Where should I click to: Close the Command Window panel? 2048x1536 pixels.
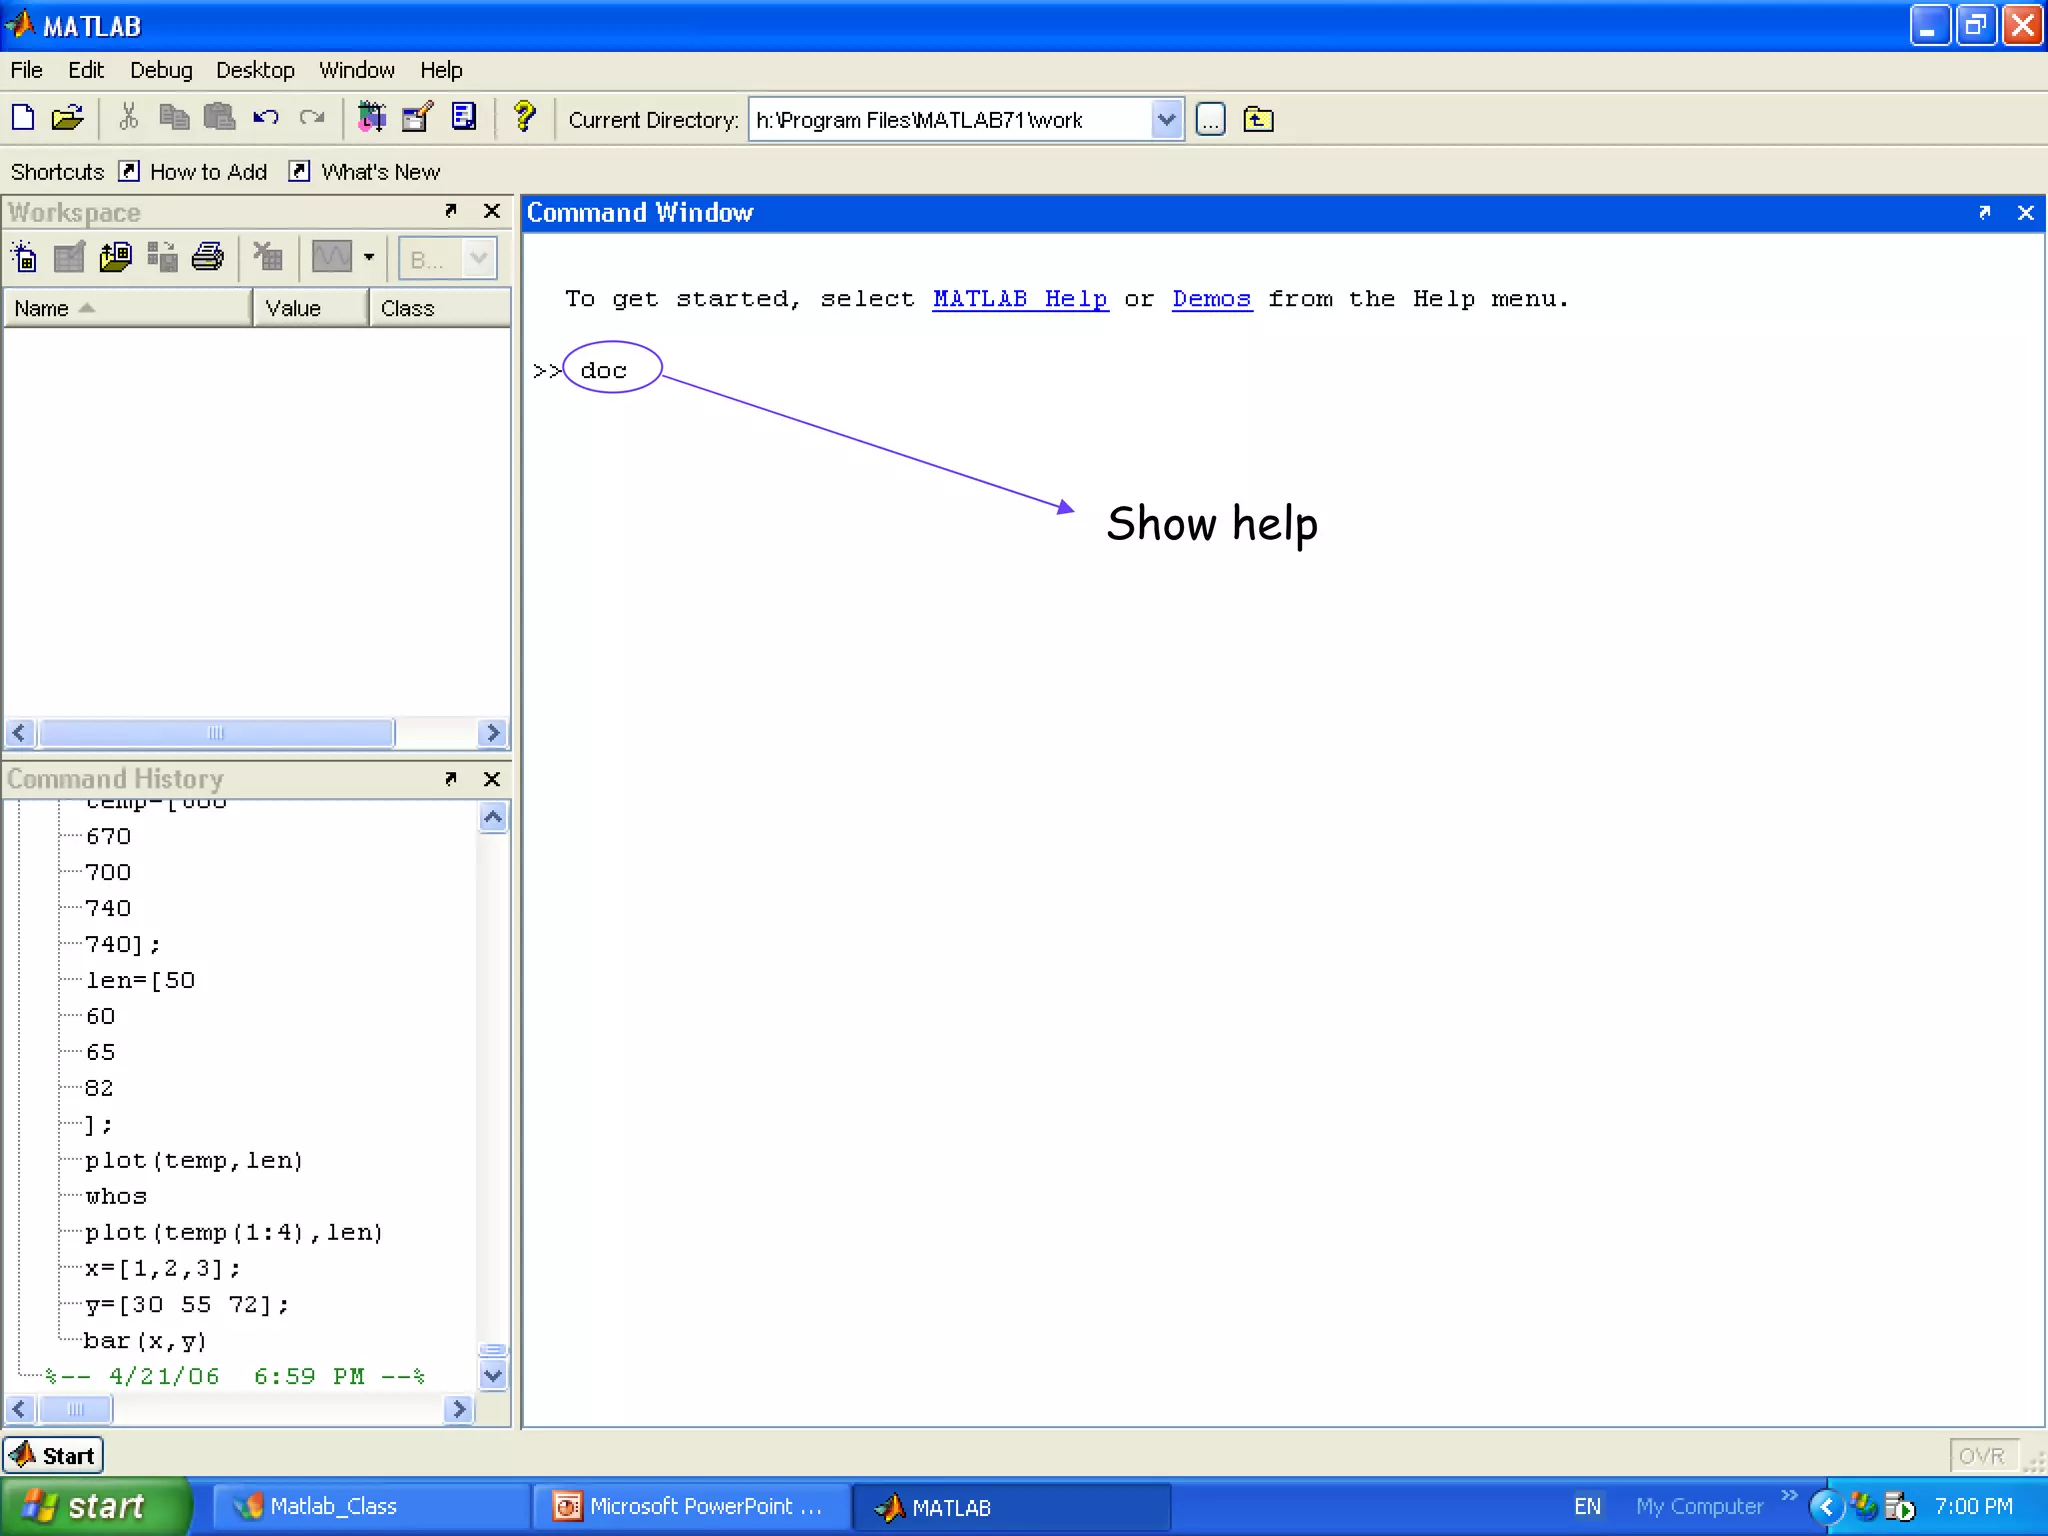(2025, 212)
